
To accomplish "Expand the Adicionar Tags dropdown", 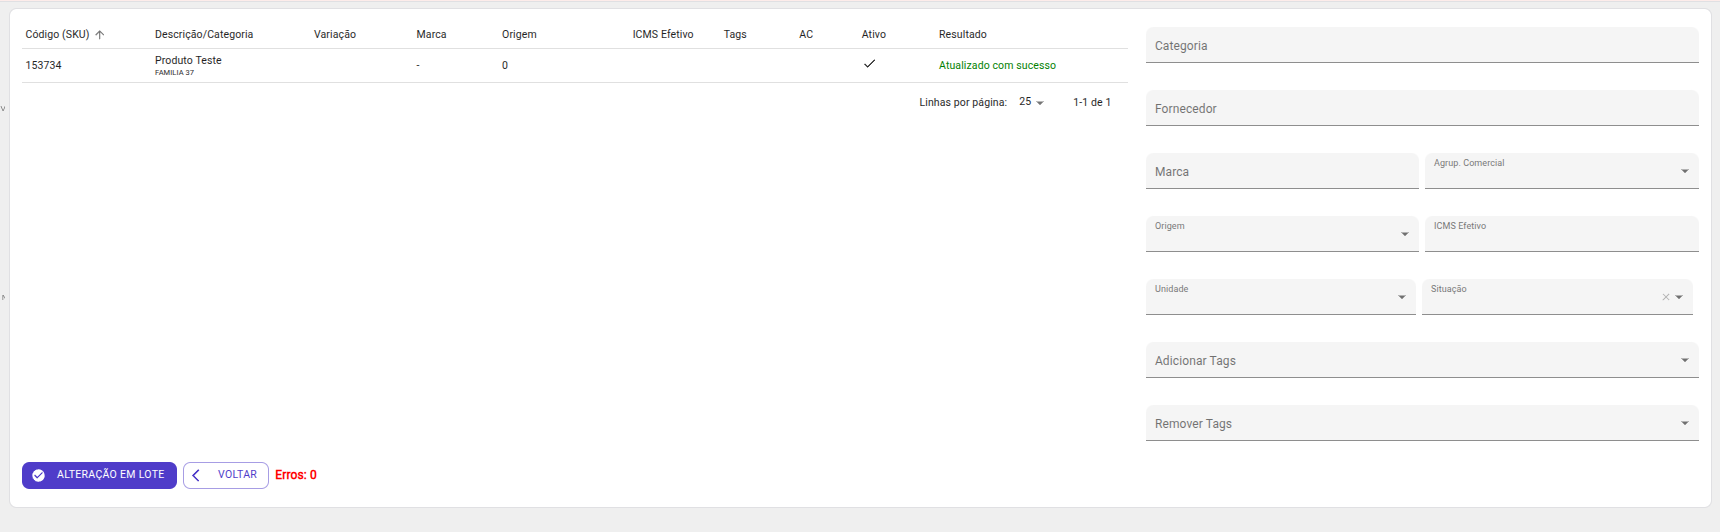I will (x=1685, y=360).
